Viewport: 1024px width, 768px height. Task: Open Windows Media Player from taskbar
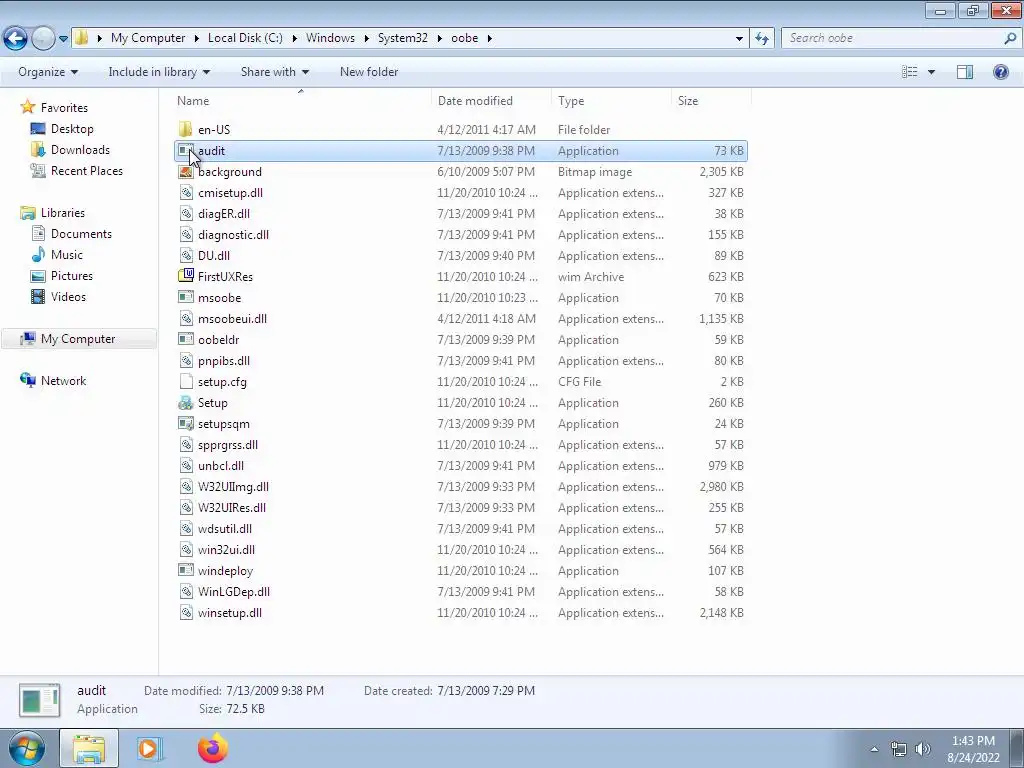(x=149, y=748)
